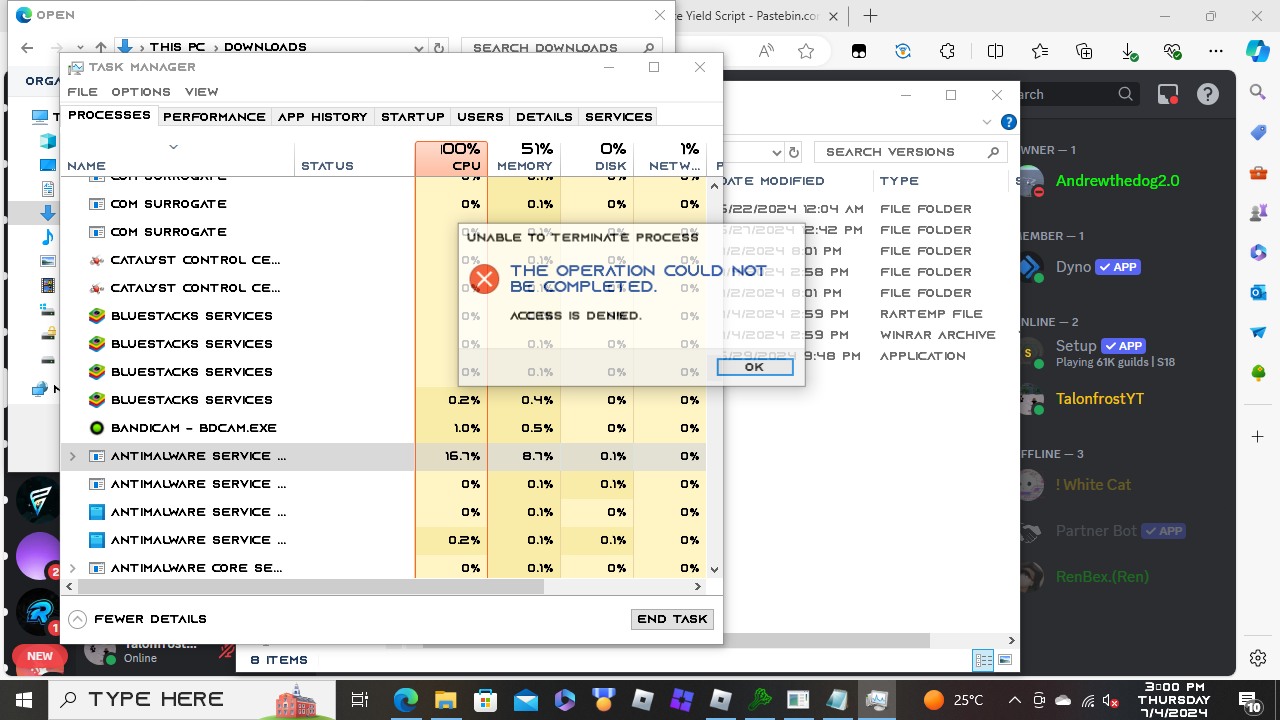This screenshot has height=720, width=1280.
Task: Click Task Manager icon on taskbar
Action: 877,699
